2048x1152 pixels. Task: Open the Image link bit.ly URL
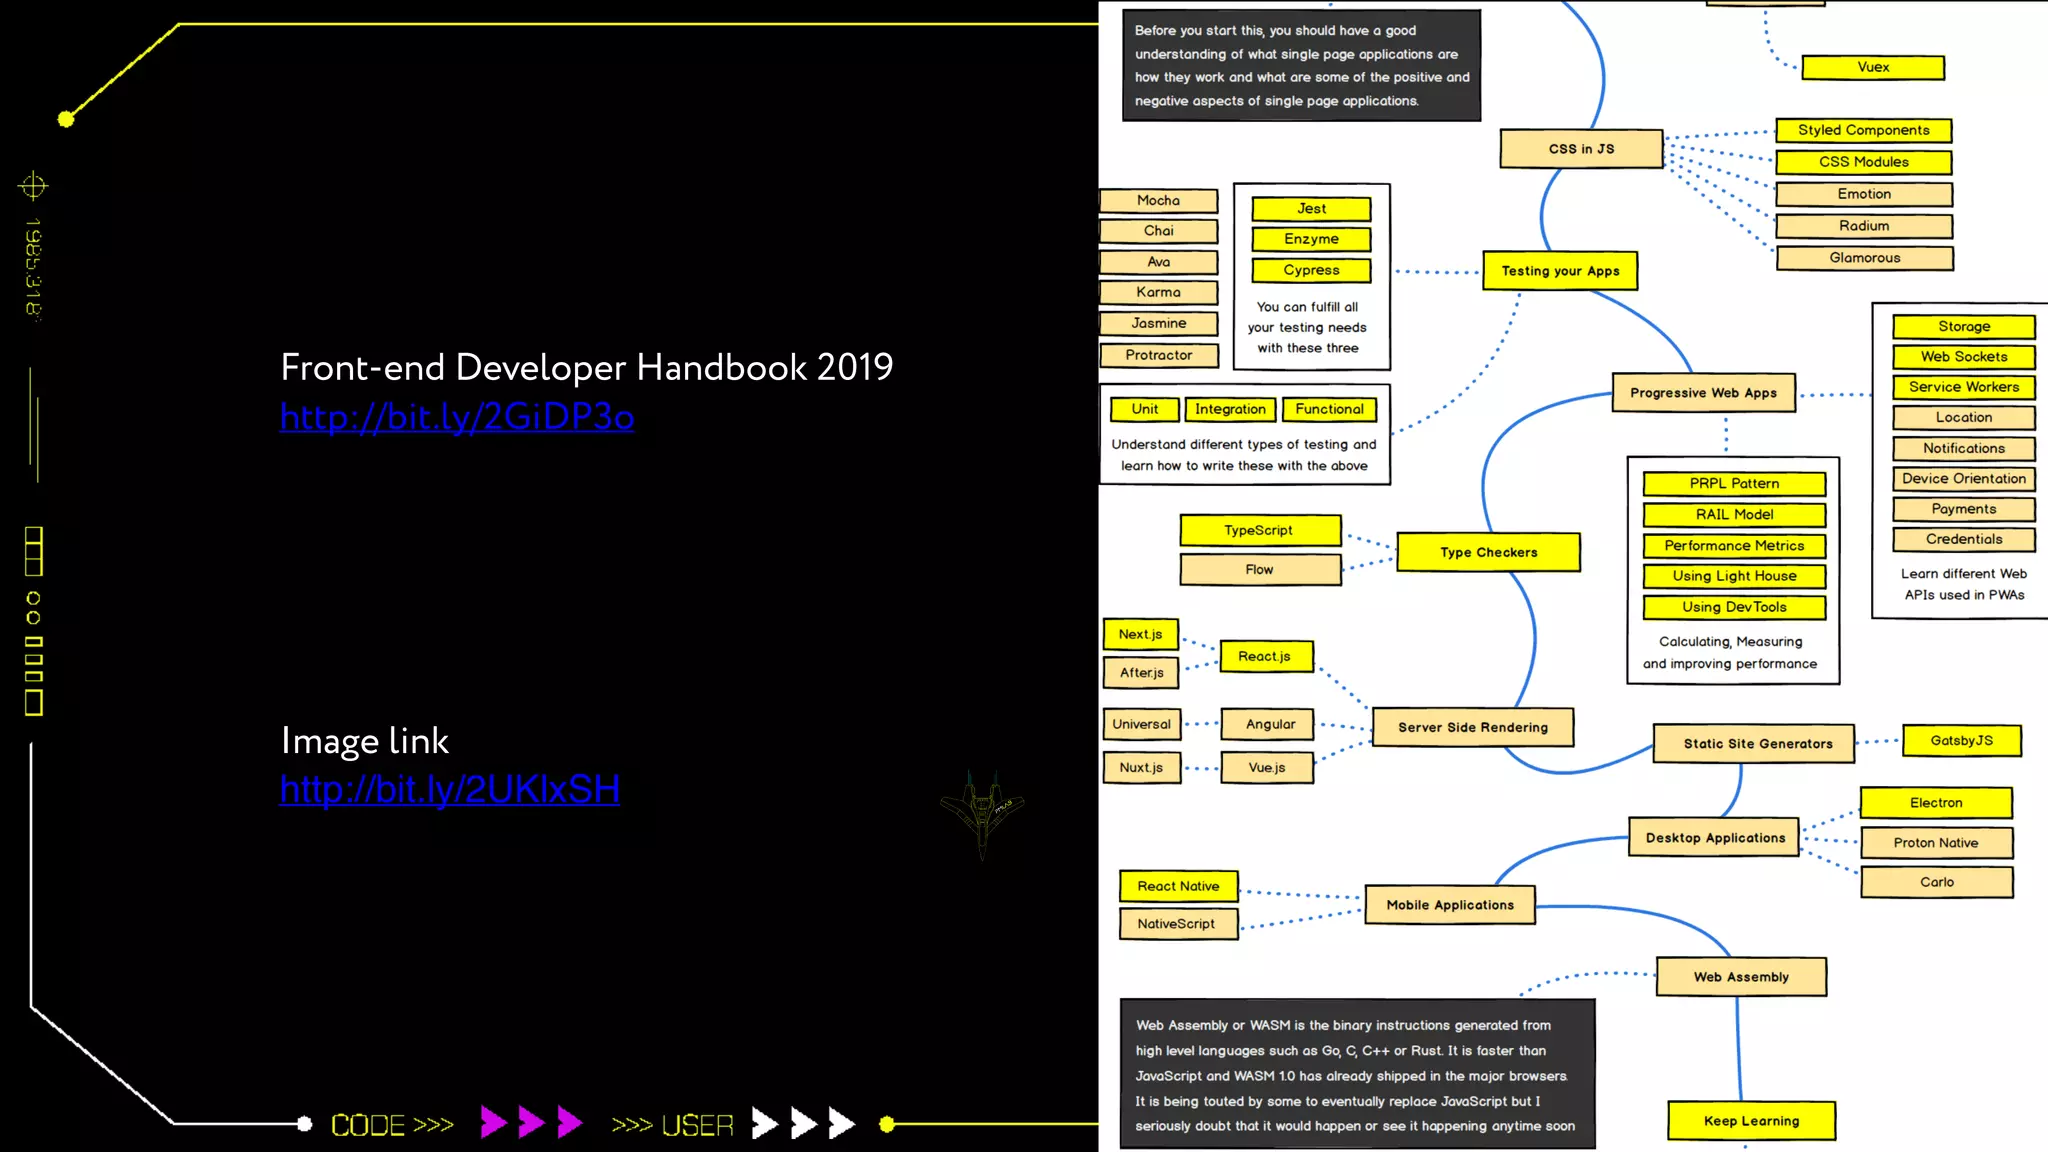[450, 790]
